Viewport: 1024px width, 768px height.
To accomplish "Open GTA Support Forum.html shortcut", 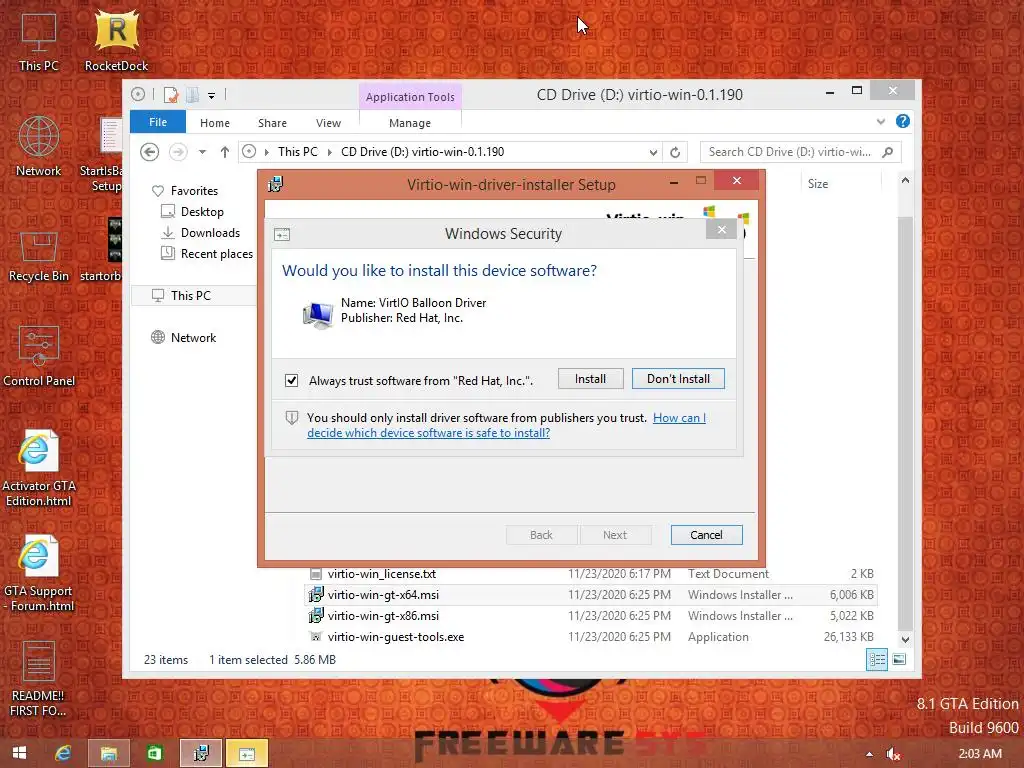I will click(39, 574).
